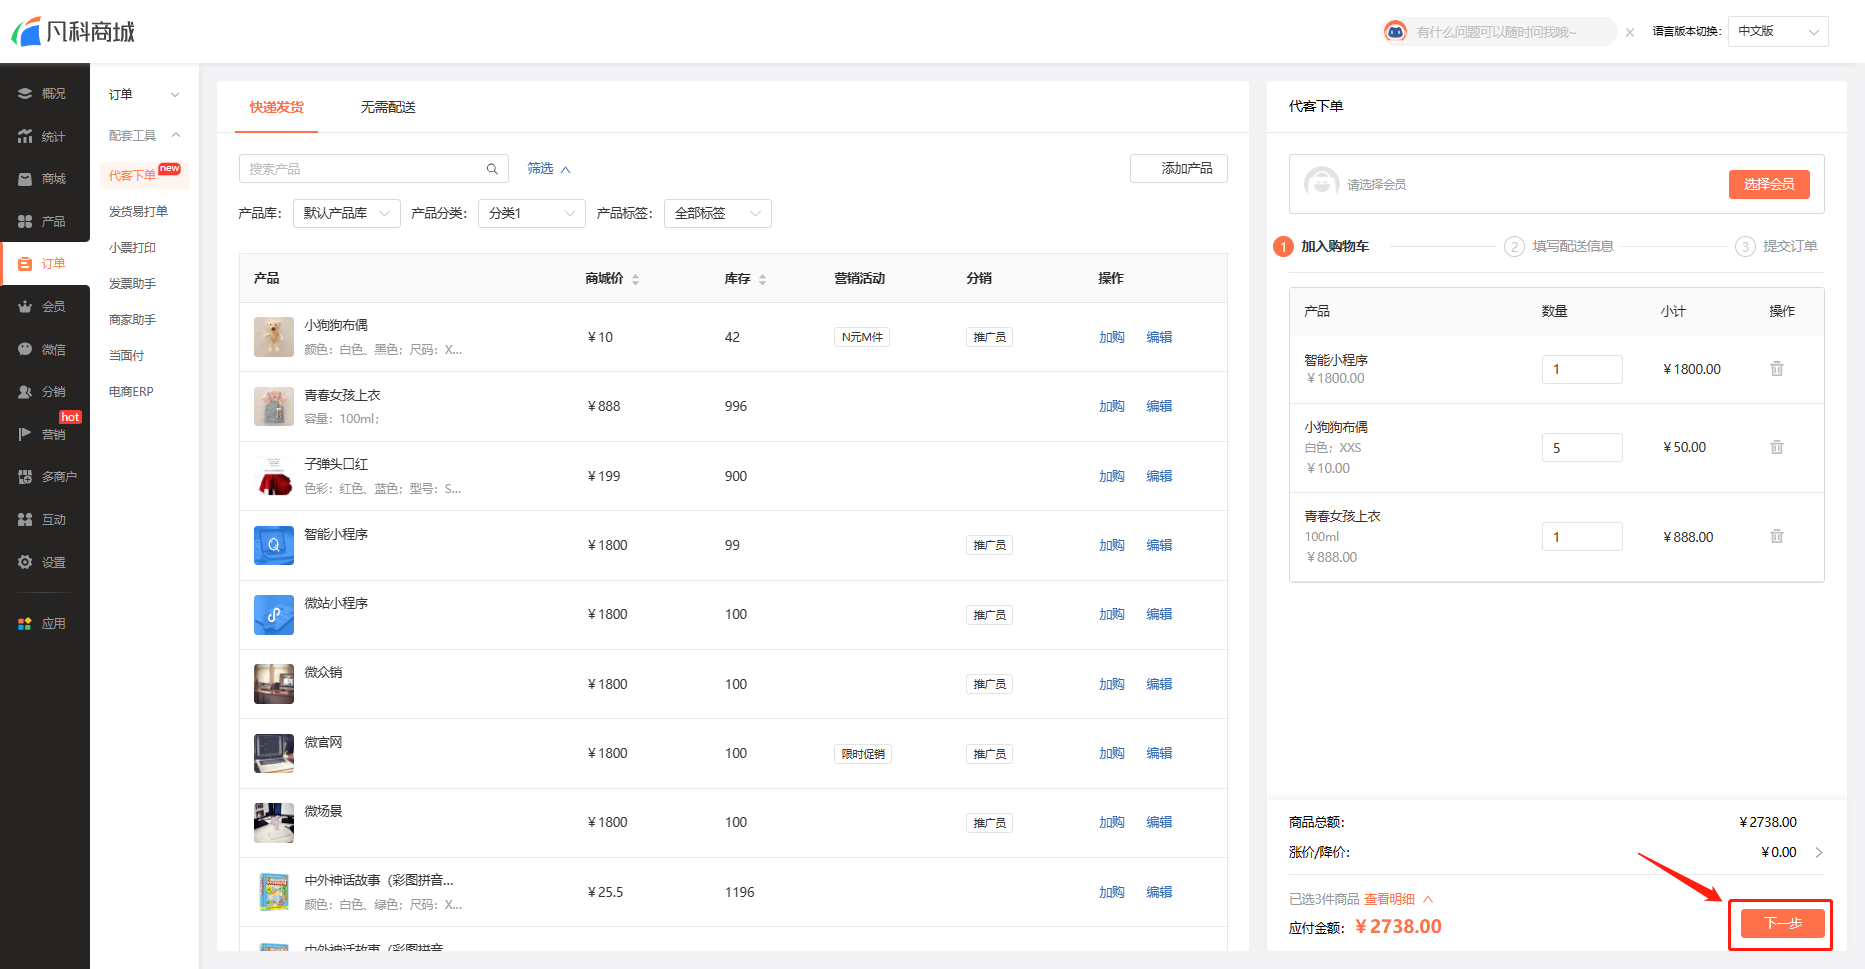Click 编辑 for 微众销
The image size is (1865, 969).
[1159, 684]
